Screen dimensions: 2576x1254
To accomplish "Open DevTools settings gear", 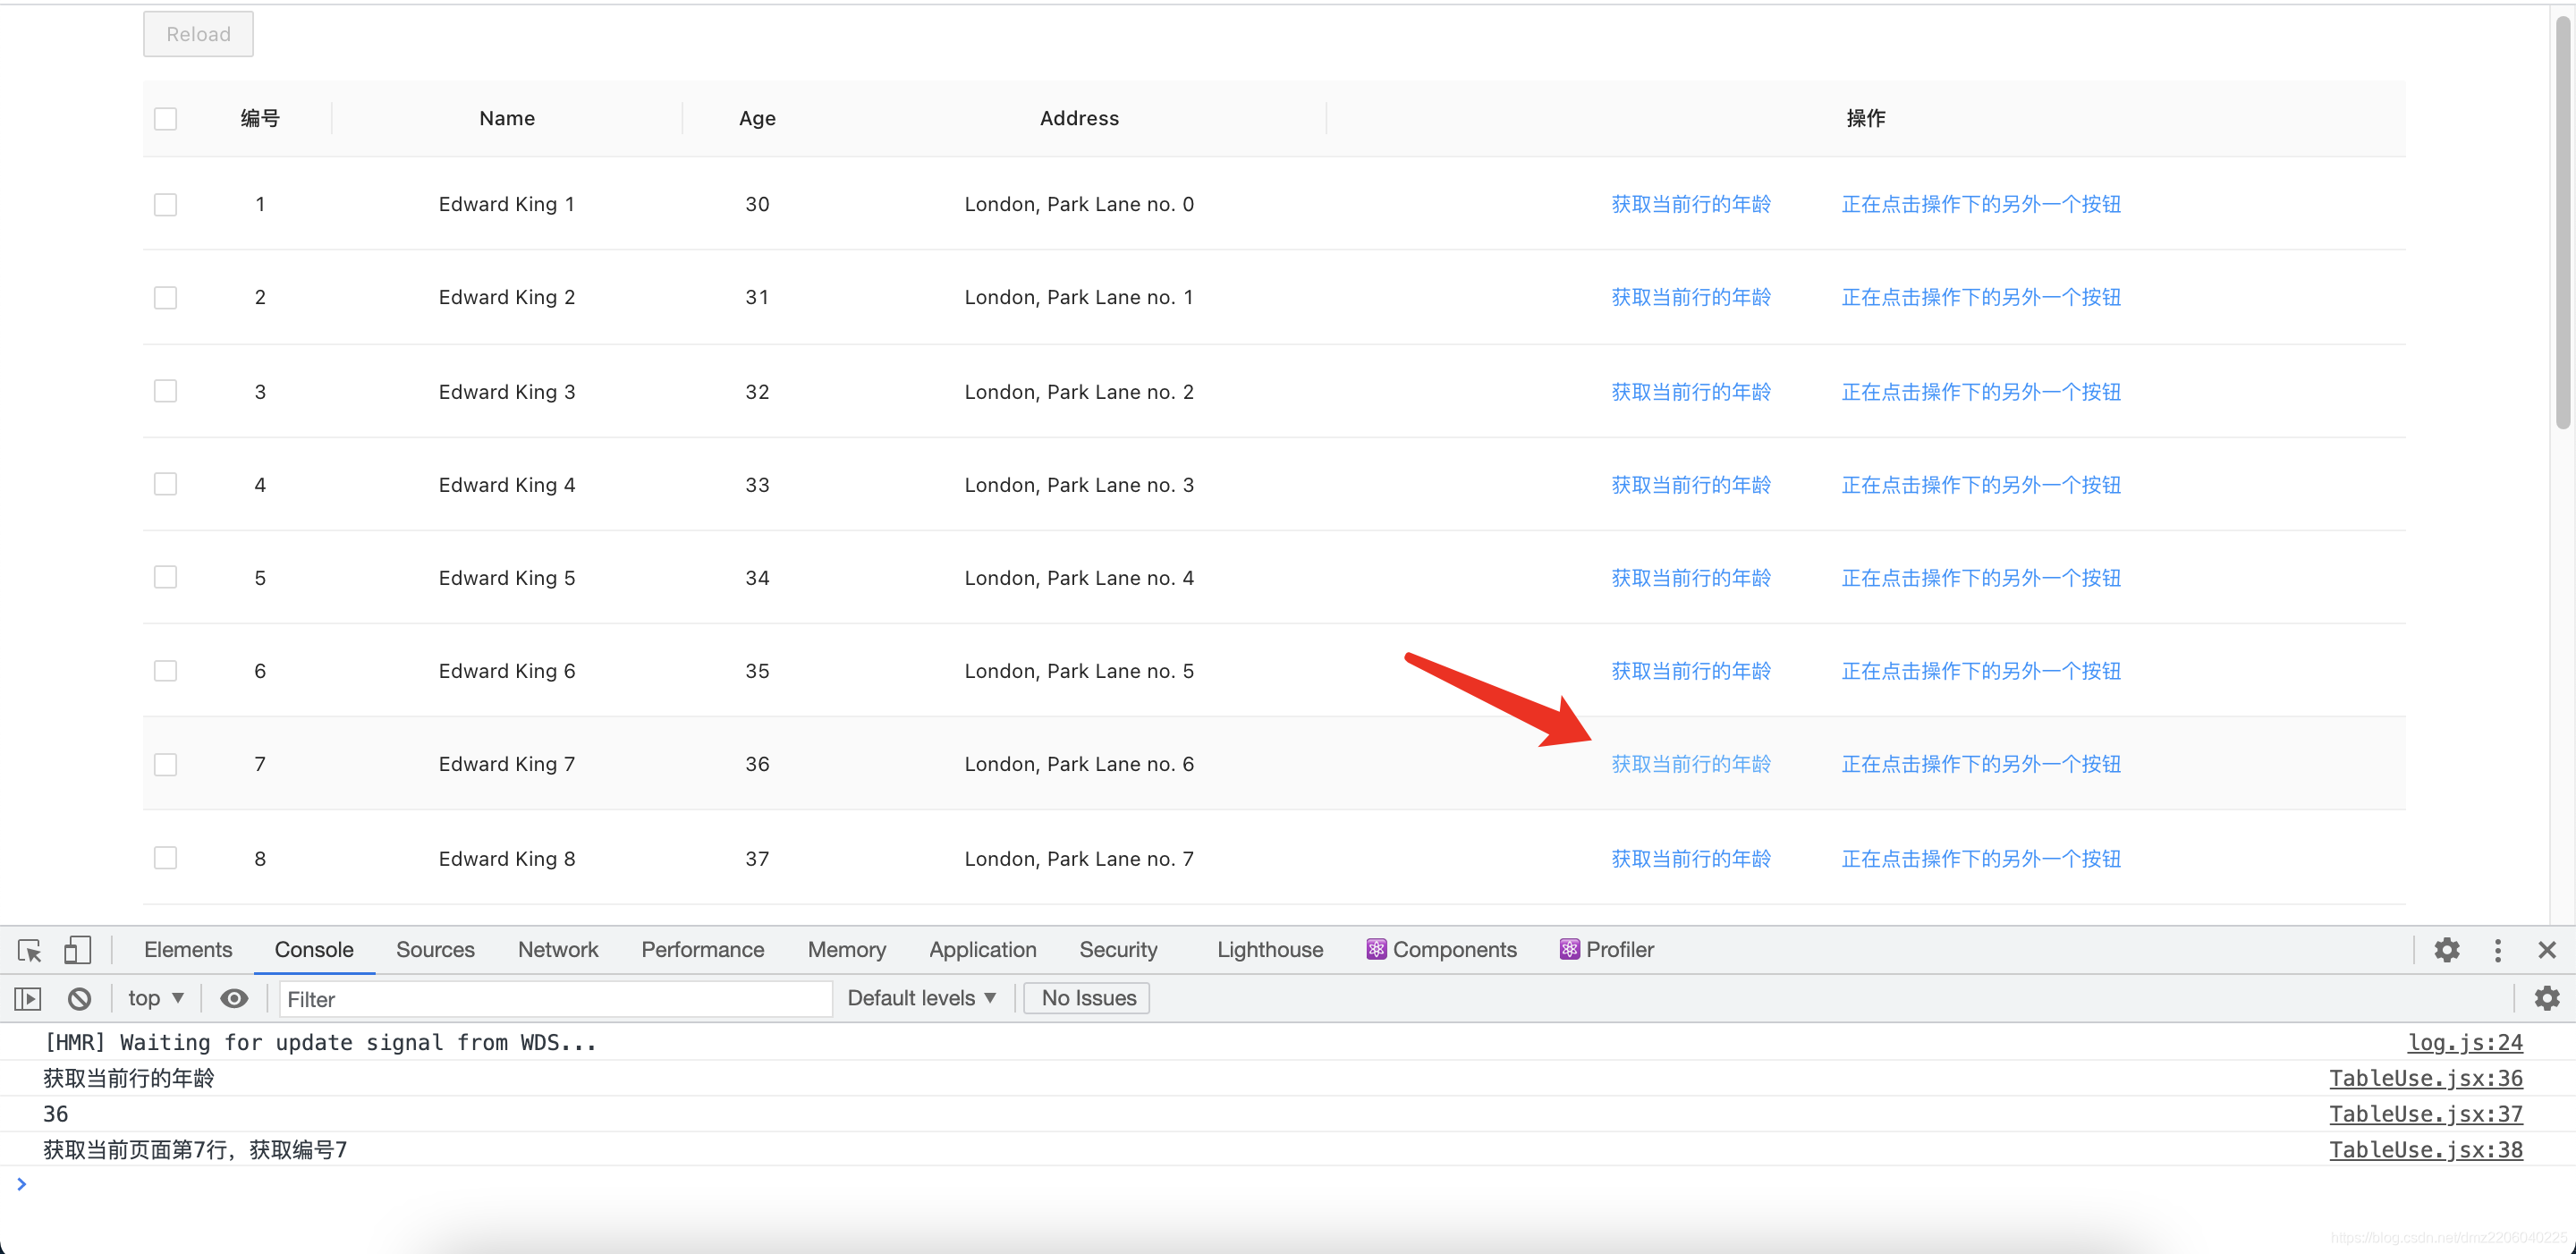I will (x=2446, y=950).
